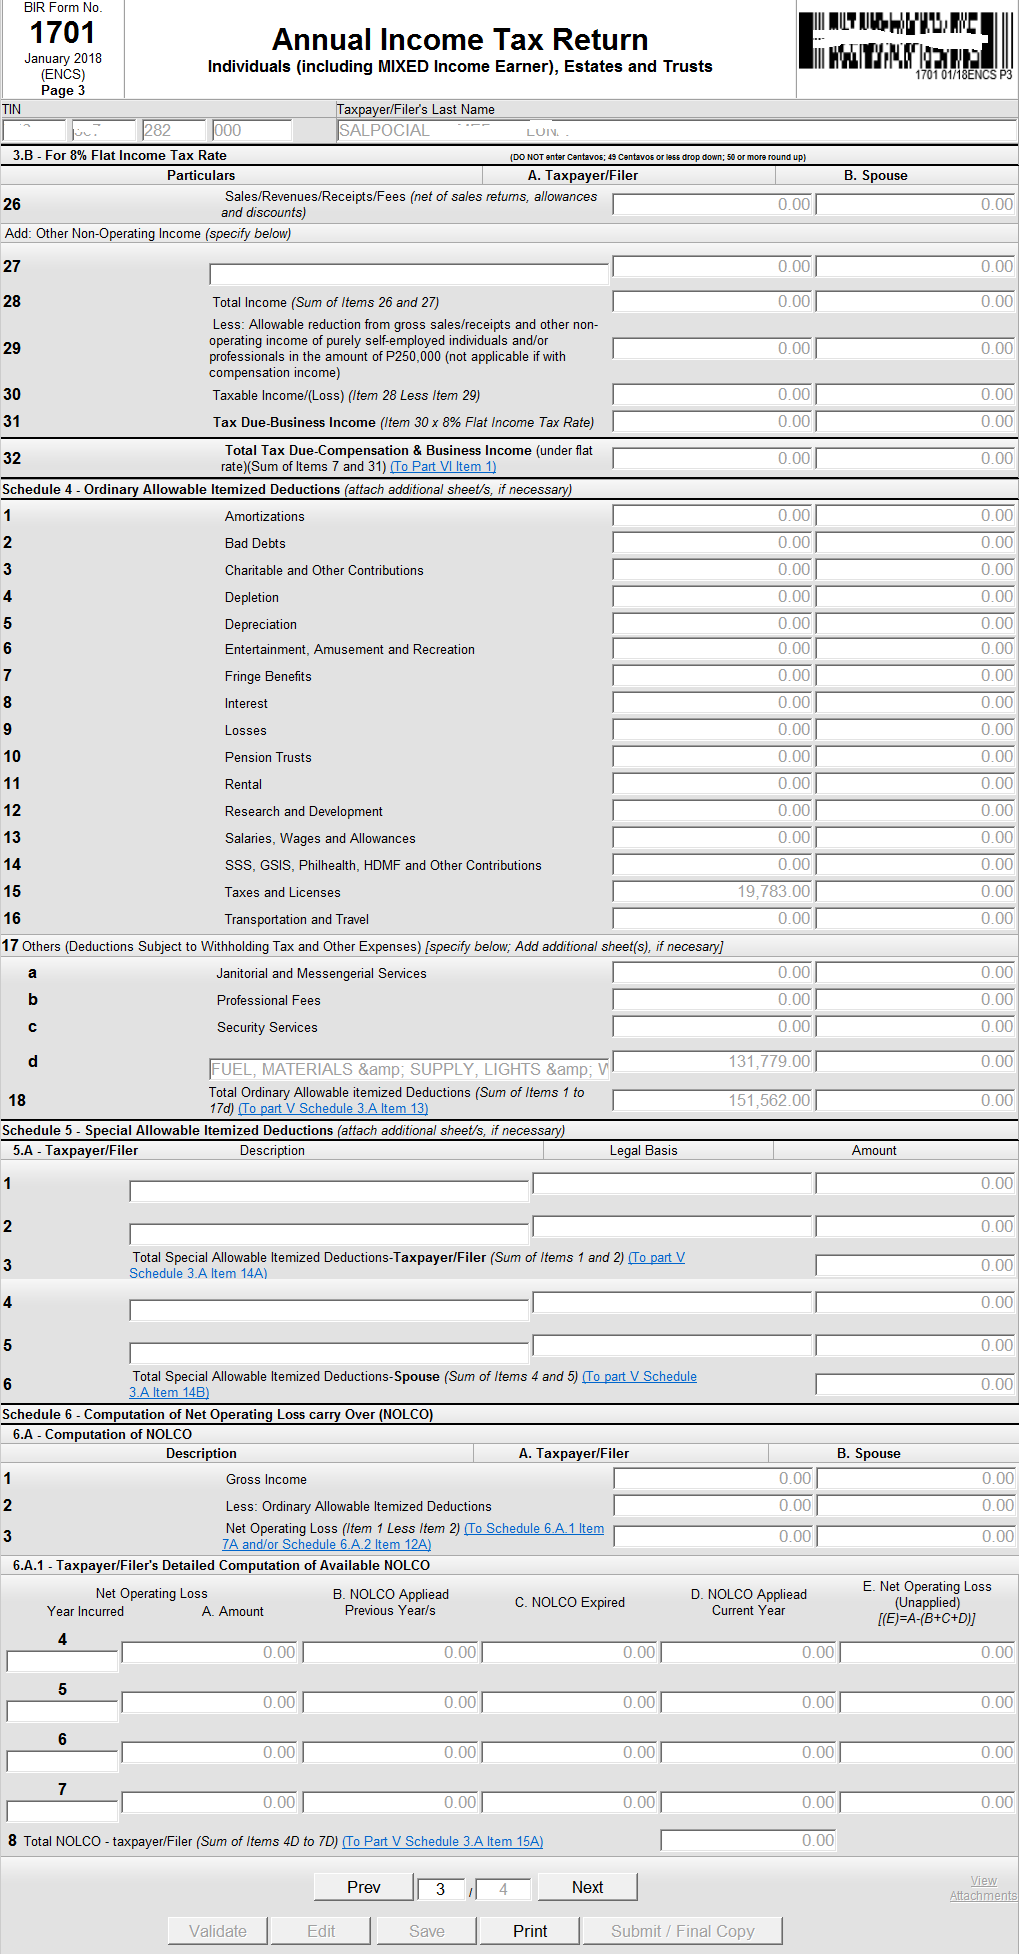
Task: Click Item 26 Spouse sales amount field
Action: (916, 205)
